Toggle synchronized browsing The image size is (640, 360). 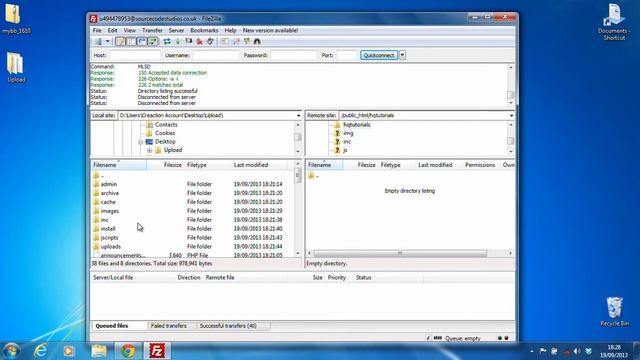click(247, 41)
